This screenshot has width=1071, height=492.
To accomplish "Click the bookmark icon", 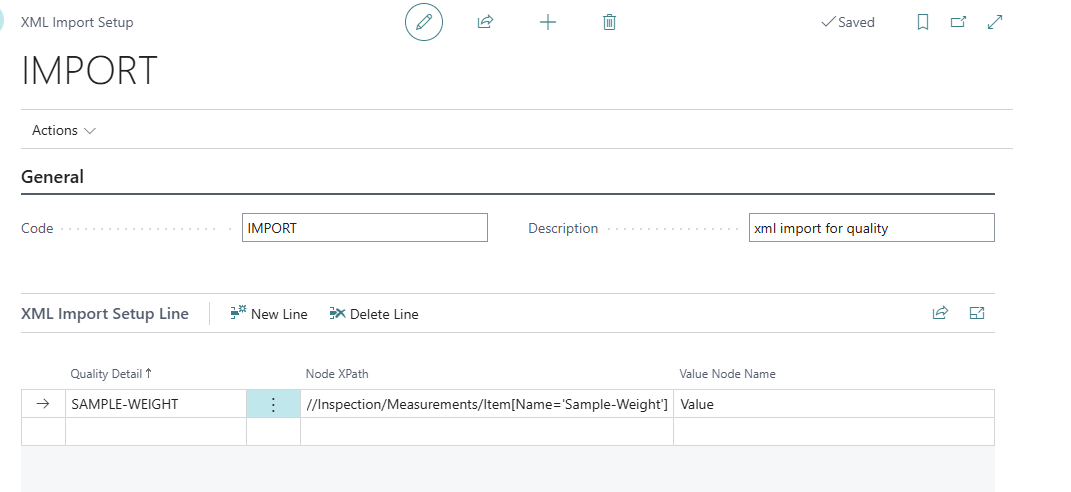I will (x=923, y=22).
